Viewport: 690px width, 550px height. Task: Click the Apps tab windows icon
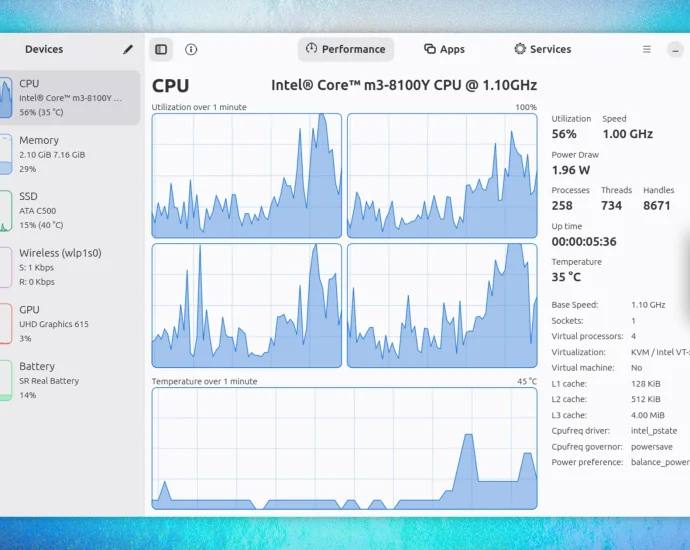[x=430, y=49]
